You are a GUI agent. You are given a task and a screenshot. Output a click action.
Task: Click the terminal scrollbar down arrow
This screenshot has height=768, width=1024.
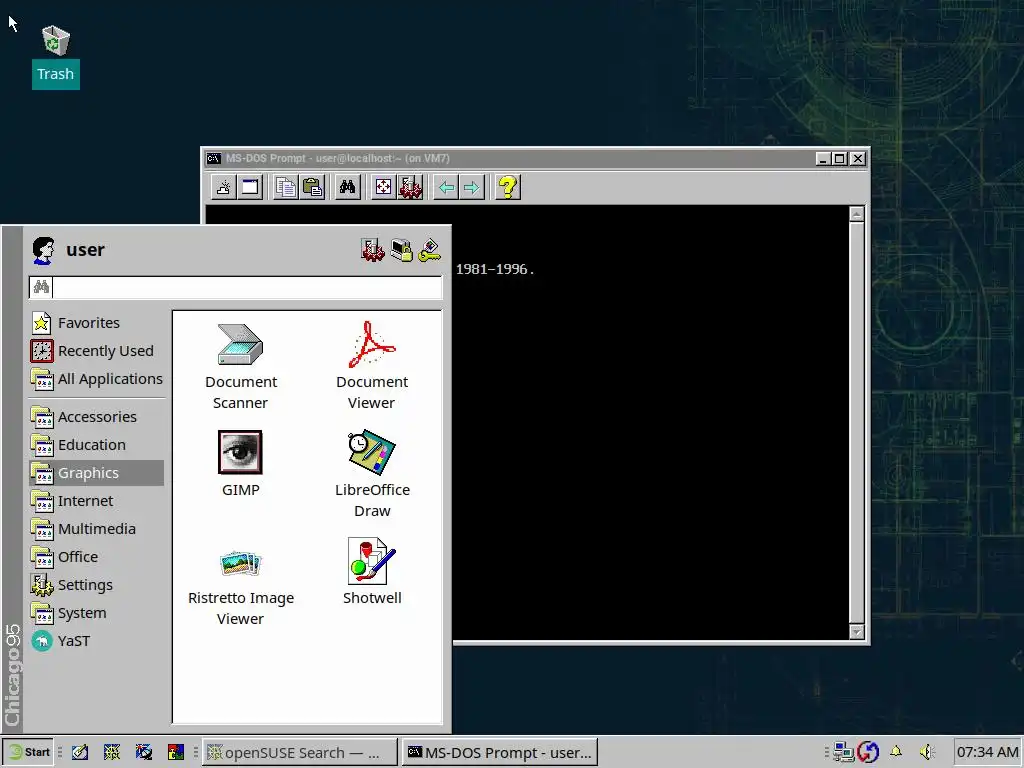click(857, 632)
